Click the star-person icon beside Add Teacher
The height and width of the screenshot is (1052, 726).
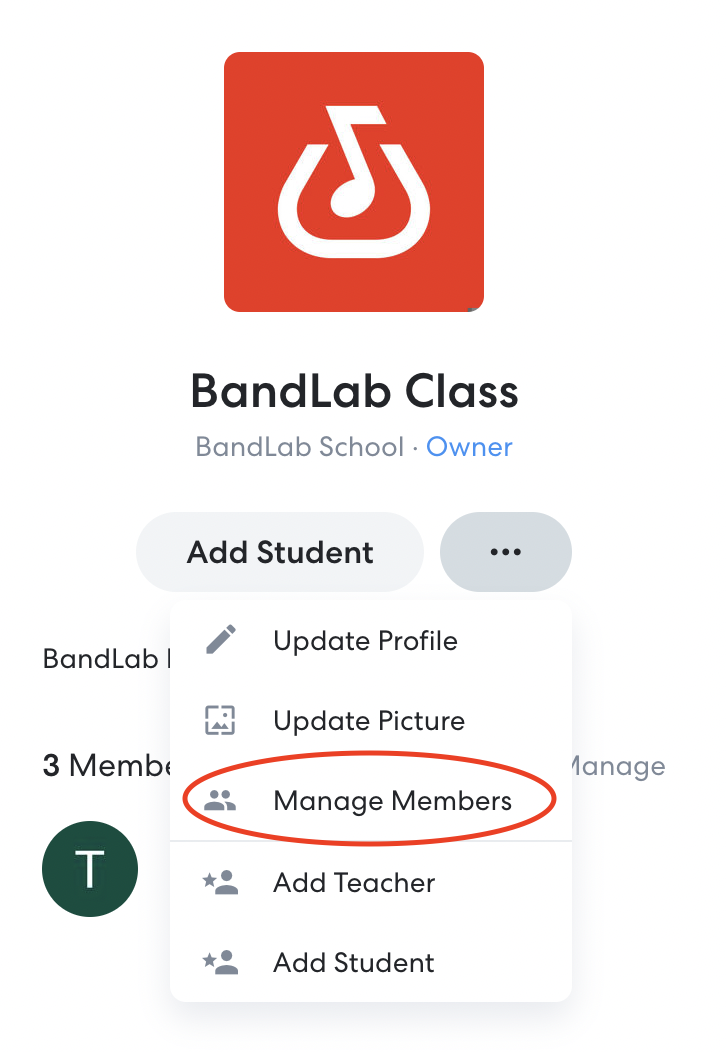(x=220, y=882)
